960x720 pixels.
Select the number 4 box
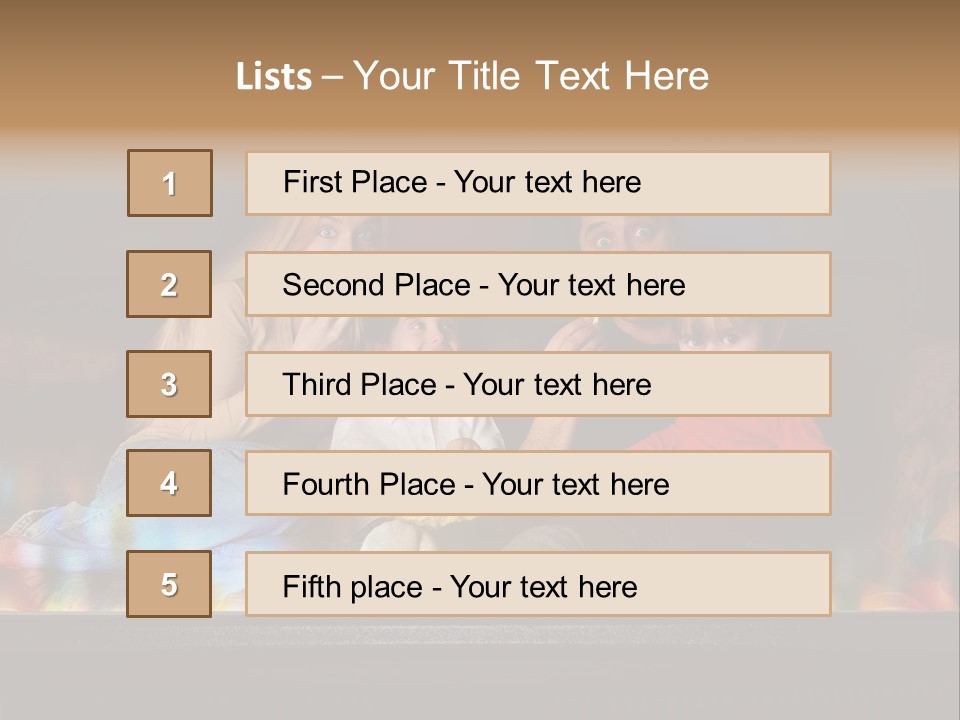[169, 483]
